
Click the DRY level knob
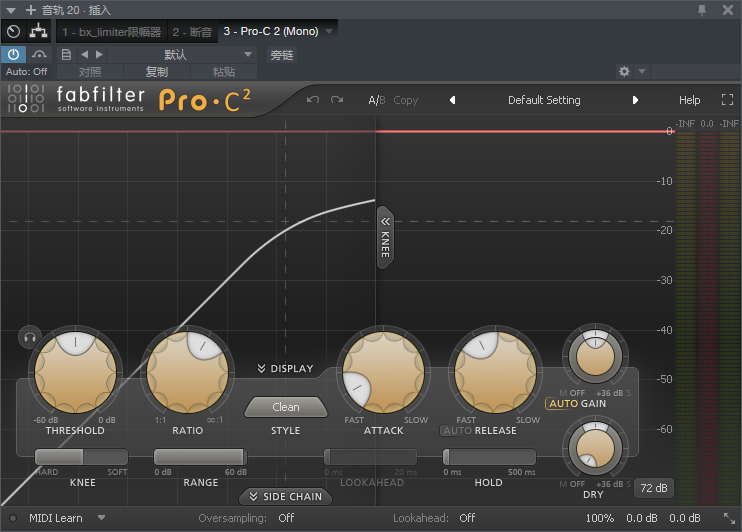[595, 448]
